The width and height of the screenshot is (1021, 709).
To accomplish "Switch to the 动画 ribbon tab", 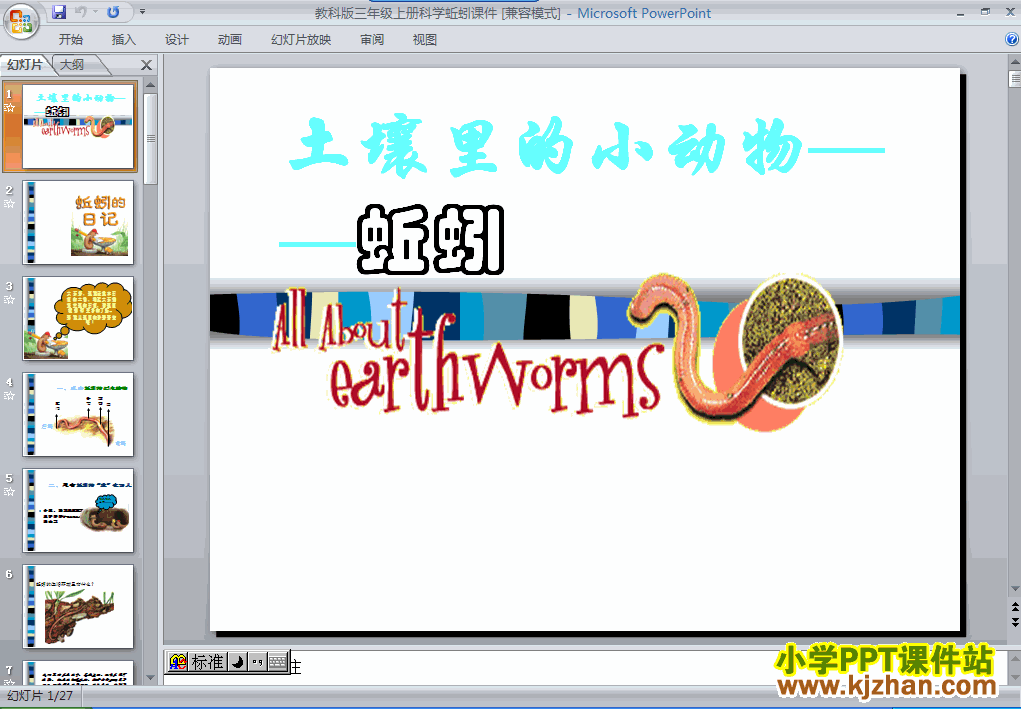I will (230, 40).
